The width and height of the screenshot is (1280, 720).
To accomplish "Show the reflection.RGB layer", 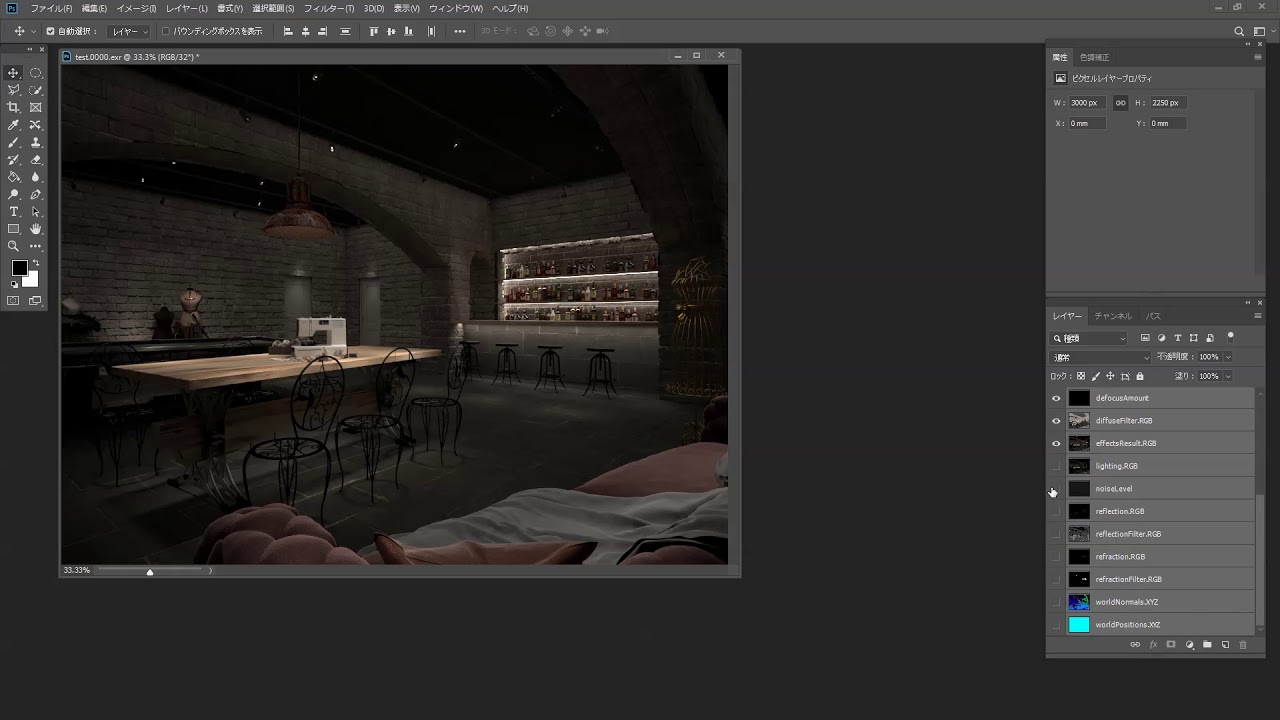I will [1056, 511].
